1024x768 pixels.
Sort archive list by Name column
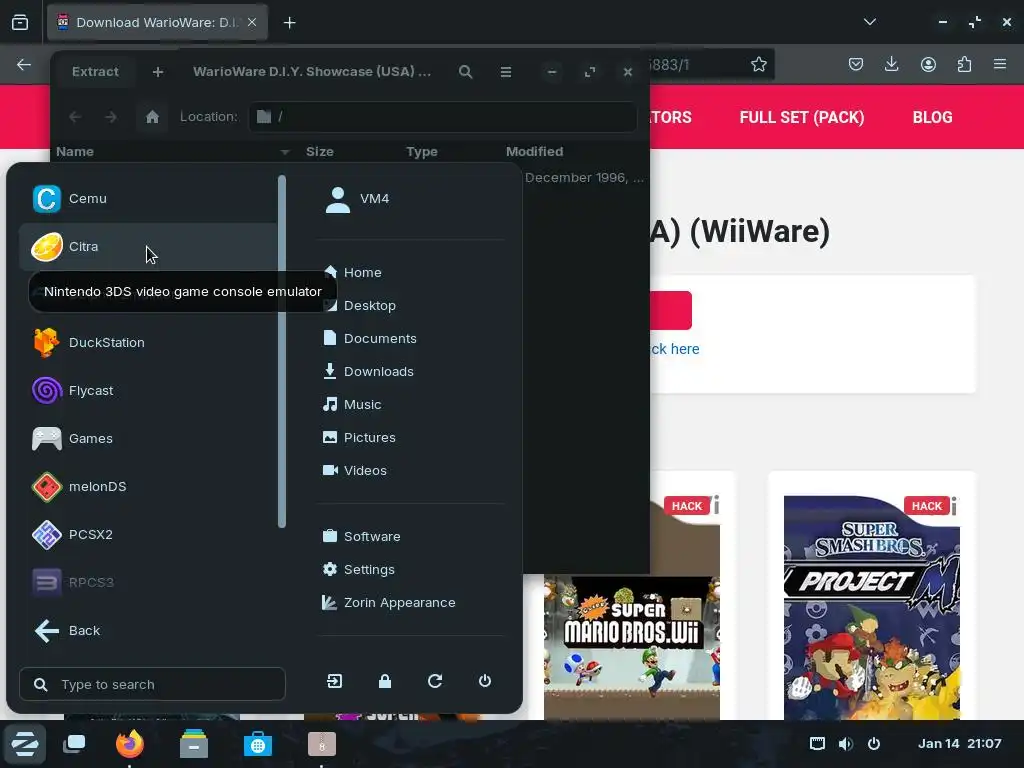pyautogui.click(x=172, y=152)
